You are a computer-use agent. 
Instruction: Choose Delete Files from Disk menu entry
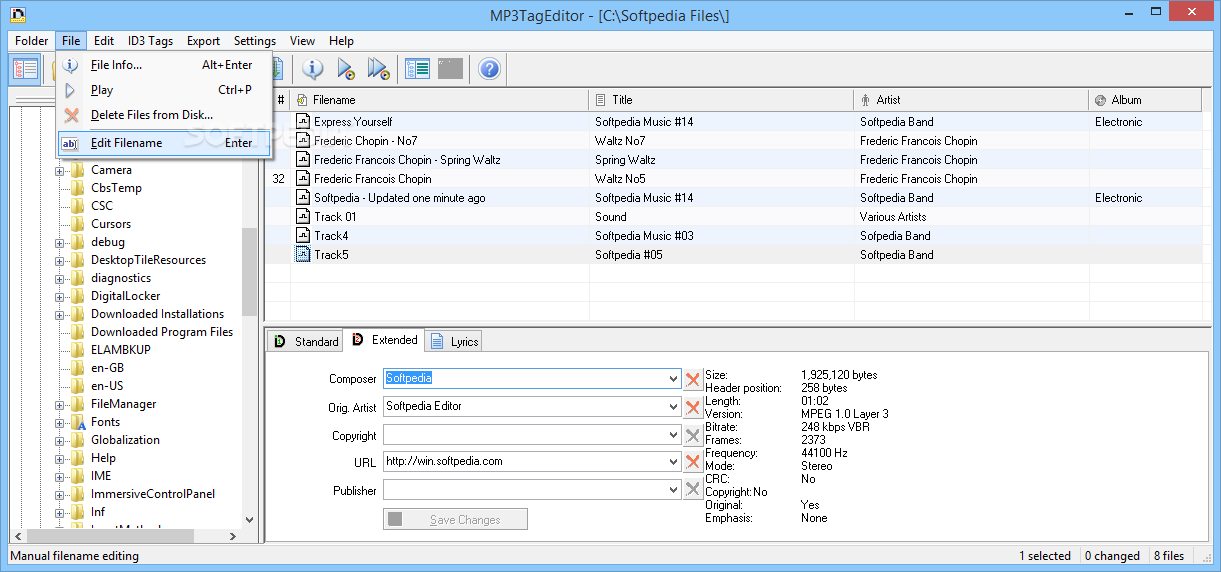tap(164, 115)
